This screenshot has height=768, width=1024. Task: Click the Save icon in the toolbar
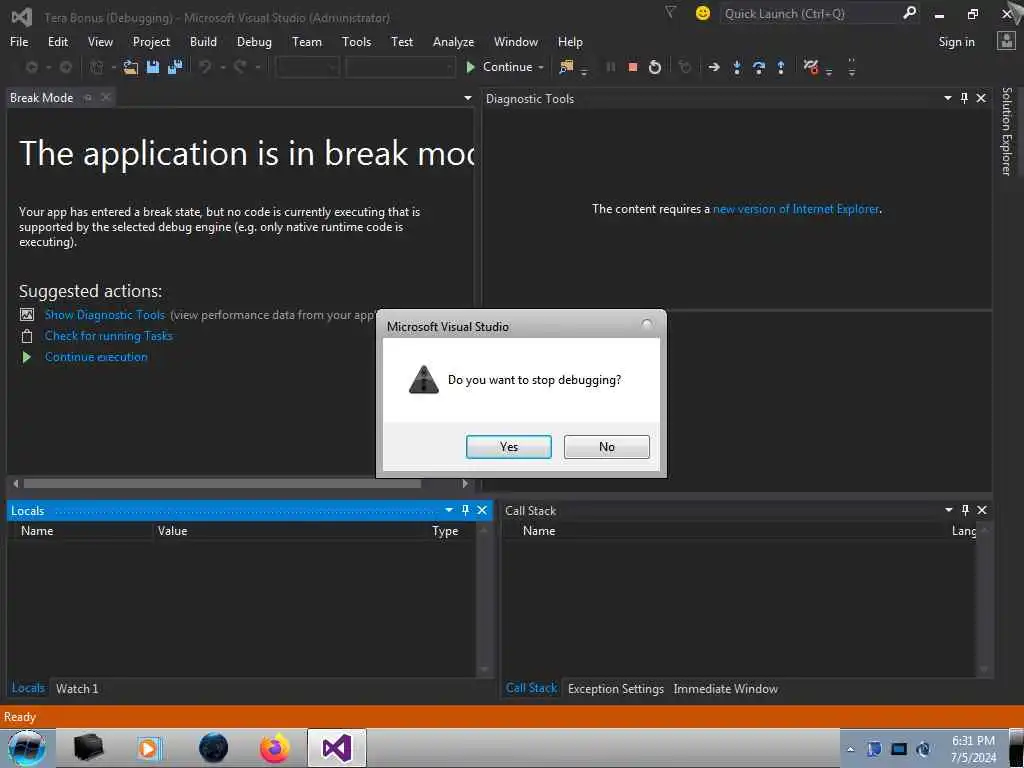[153, 67]
